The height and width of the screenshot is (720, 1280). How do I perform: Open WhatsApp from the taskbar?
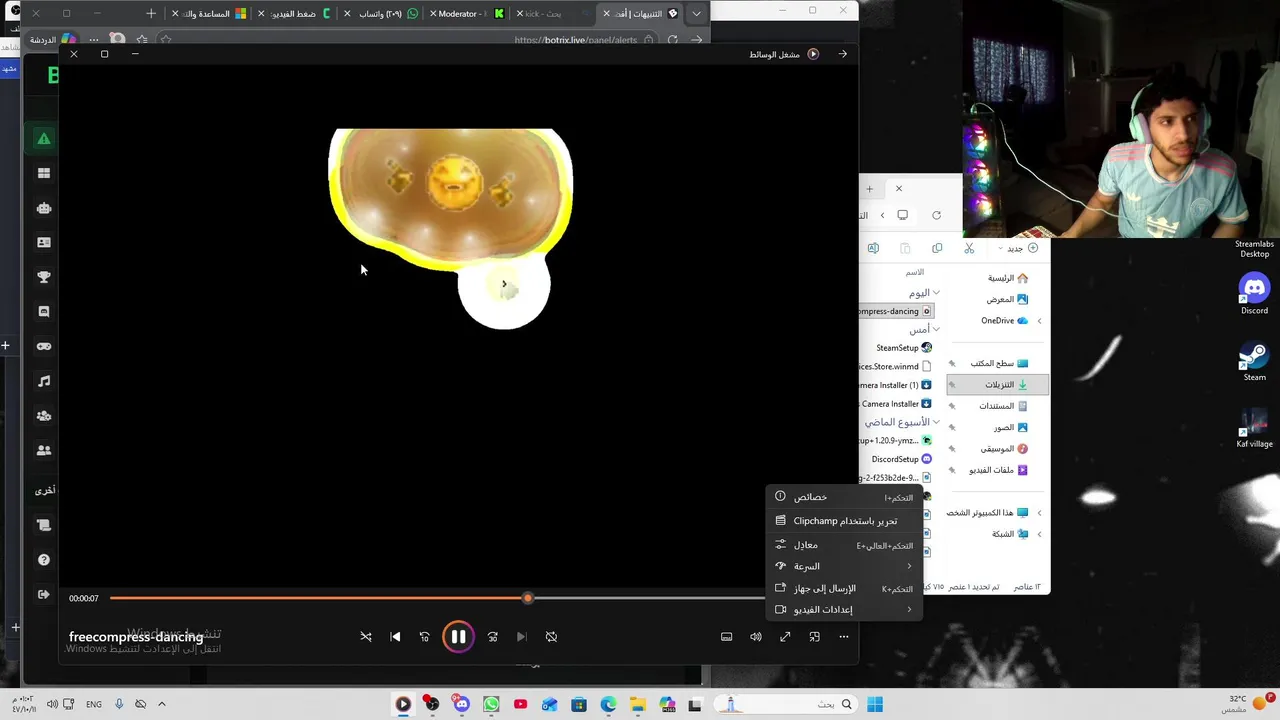point(491,704)
